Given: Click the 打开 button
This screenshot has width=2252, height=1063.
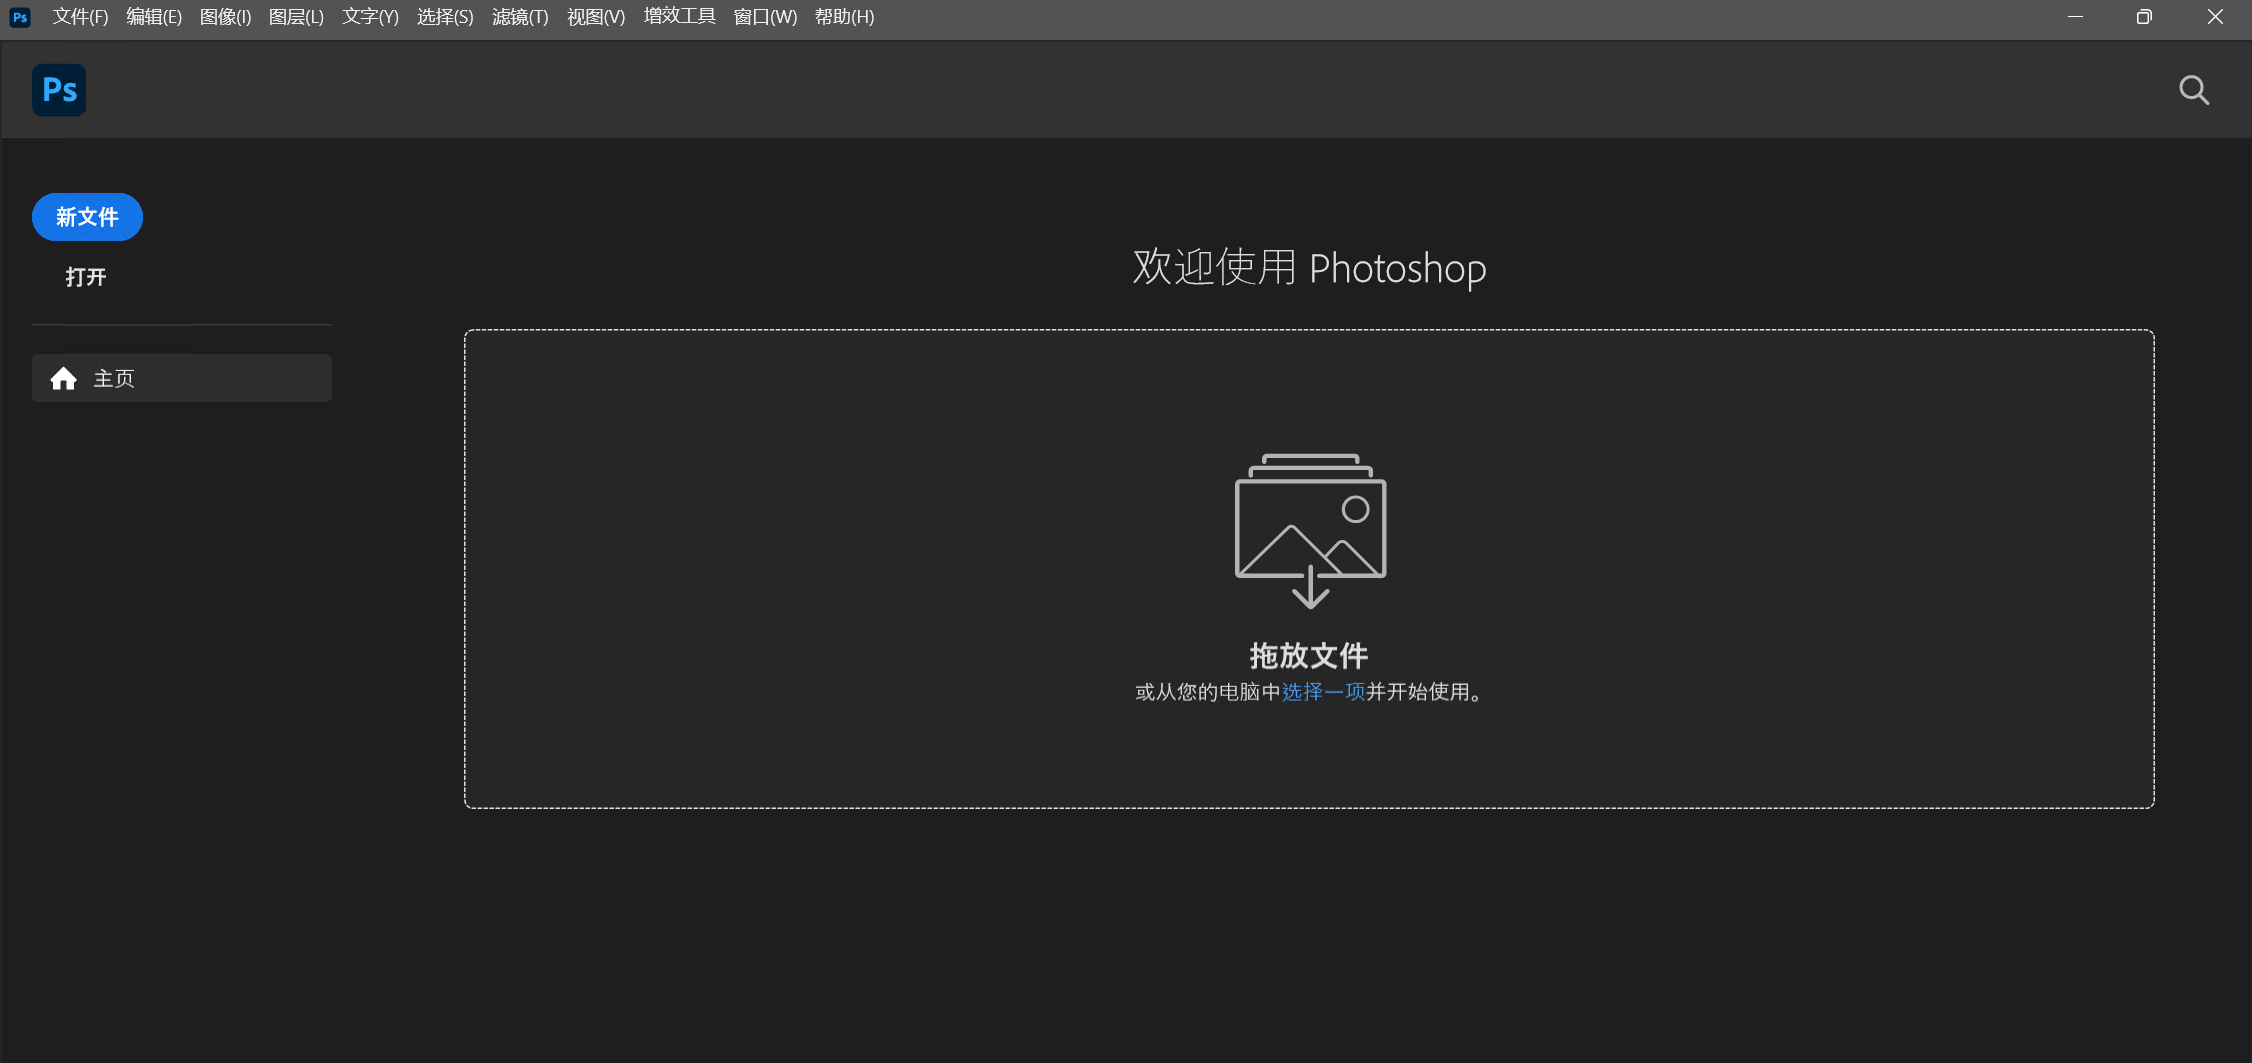Looking at the screenshot, I should click(x=86, y=277).
